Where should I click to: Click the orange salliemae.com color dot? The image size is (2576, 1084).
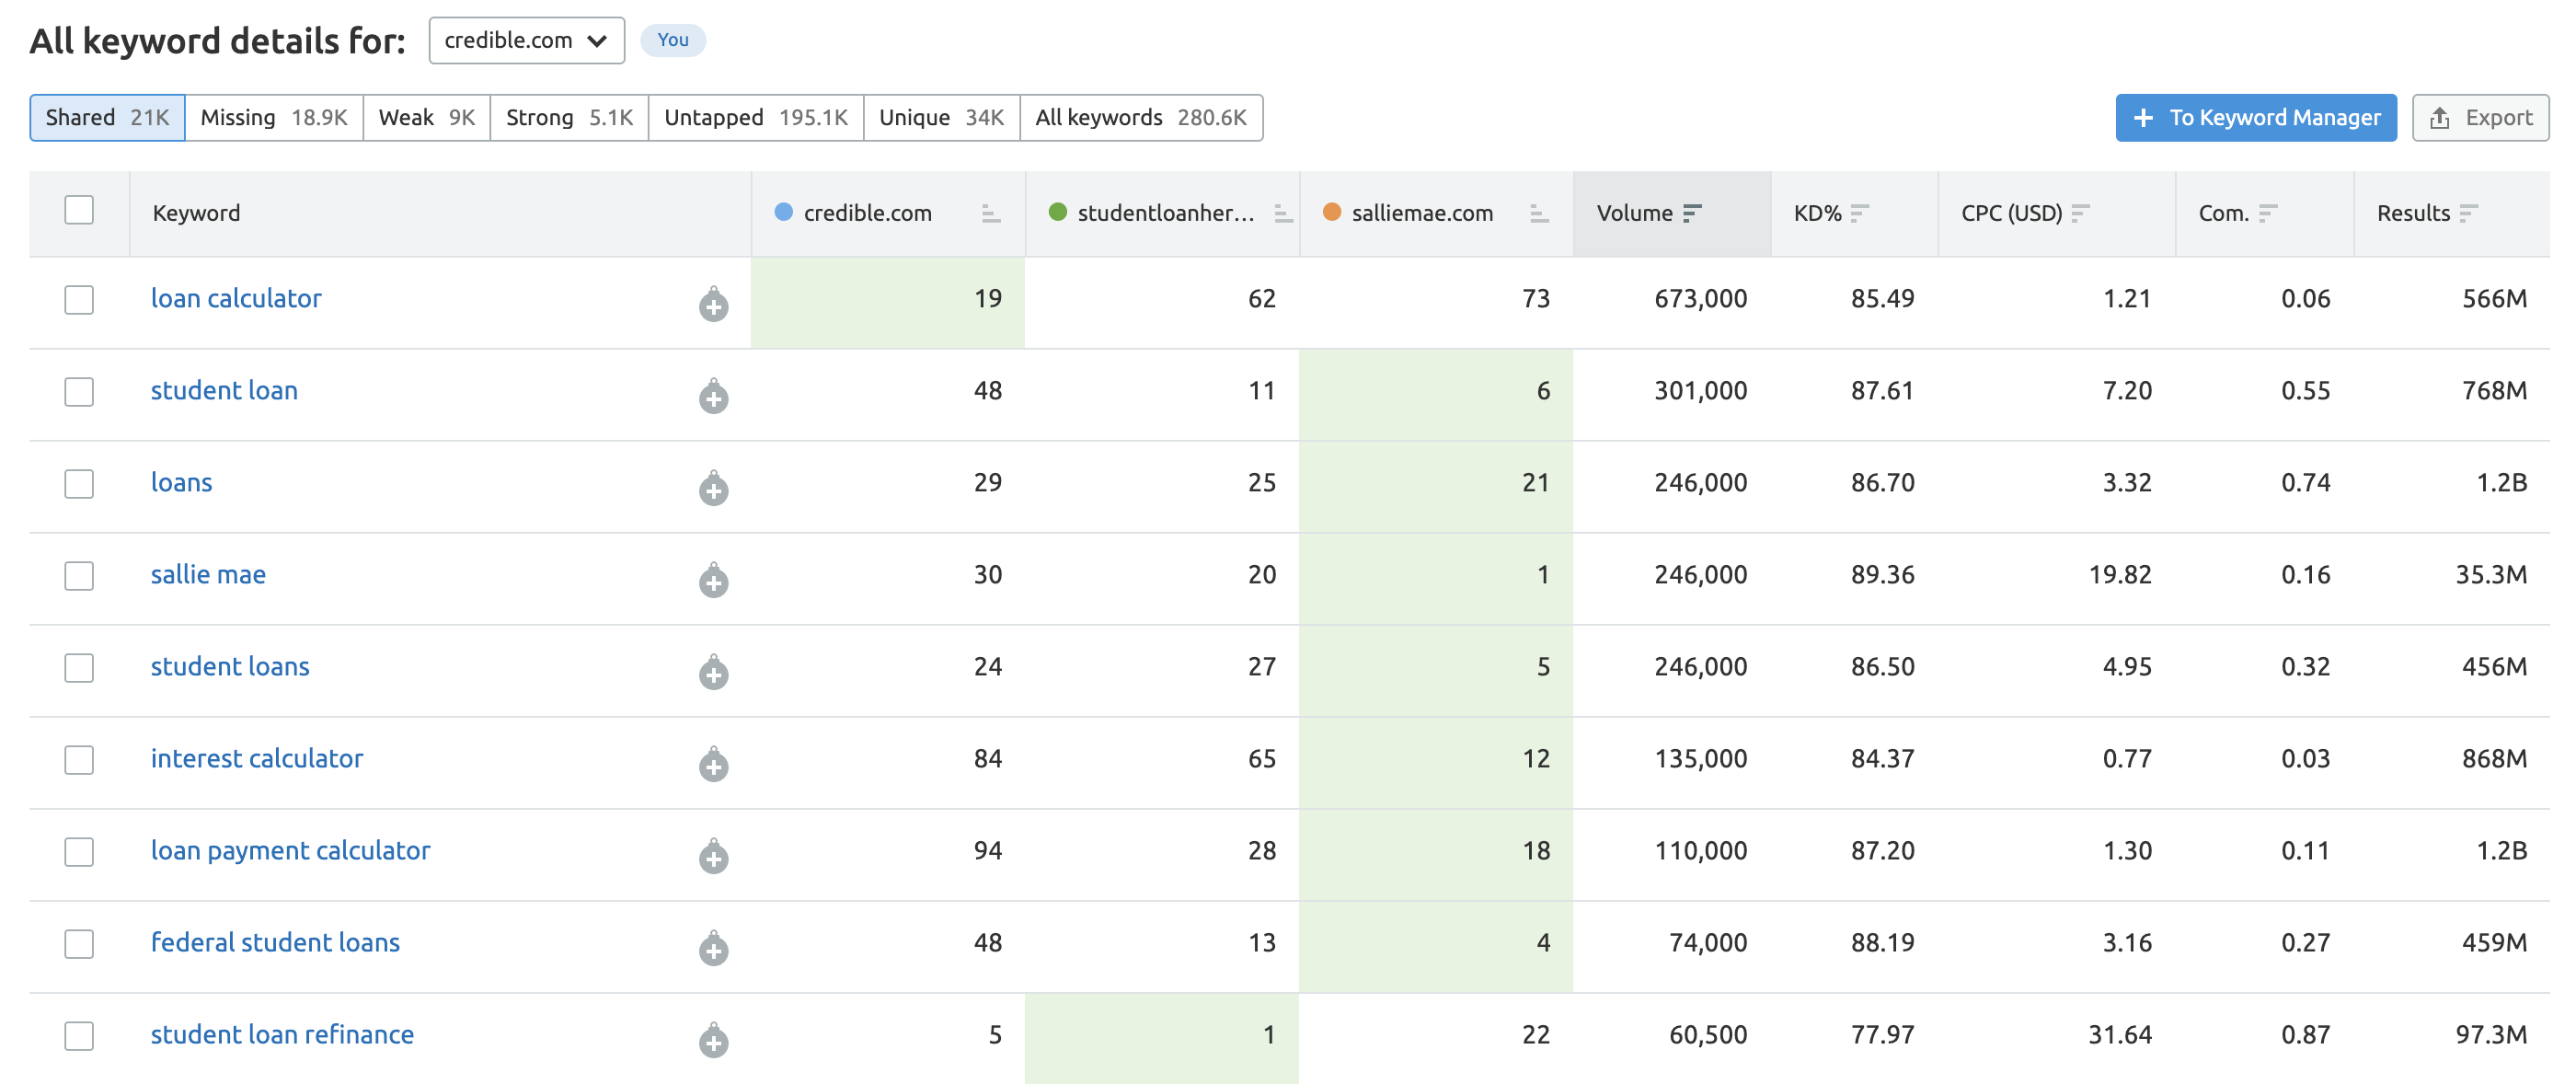point(1332,212)
